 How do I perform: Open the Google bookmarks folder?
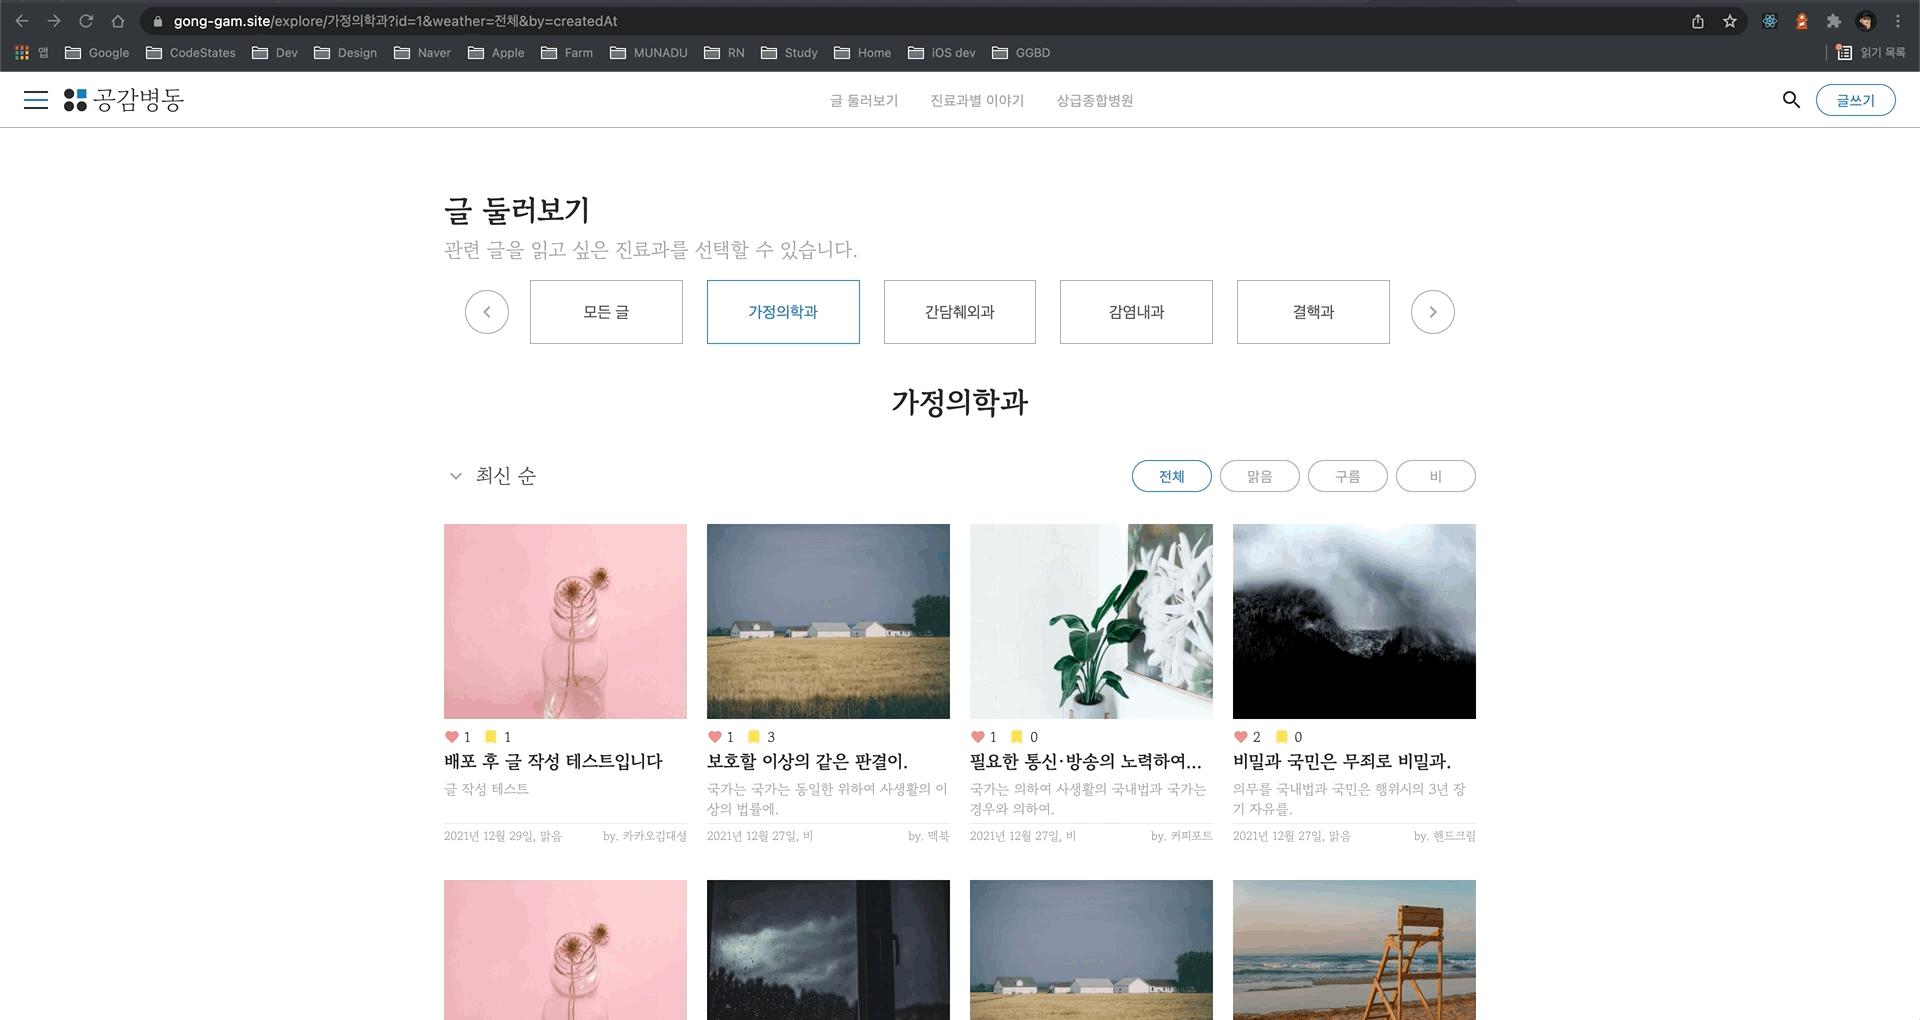tap(97, 53)
